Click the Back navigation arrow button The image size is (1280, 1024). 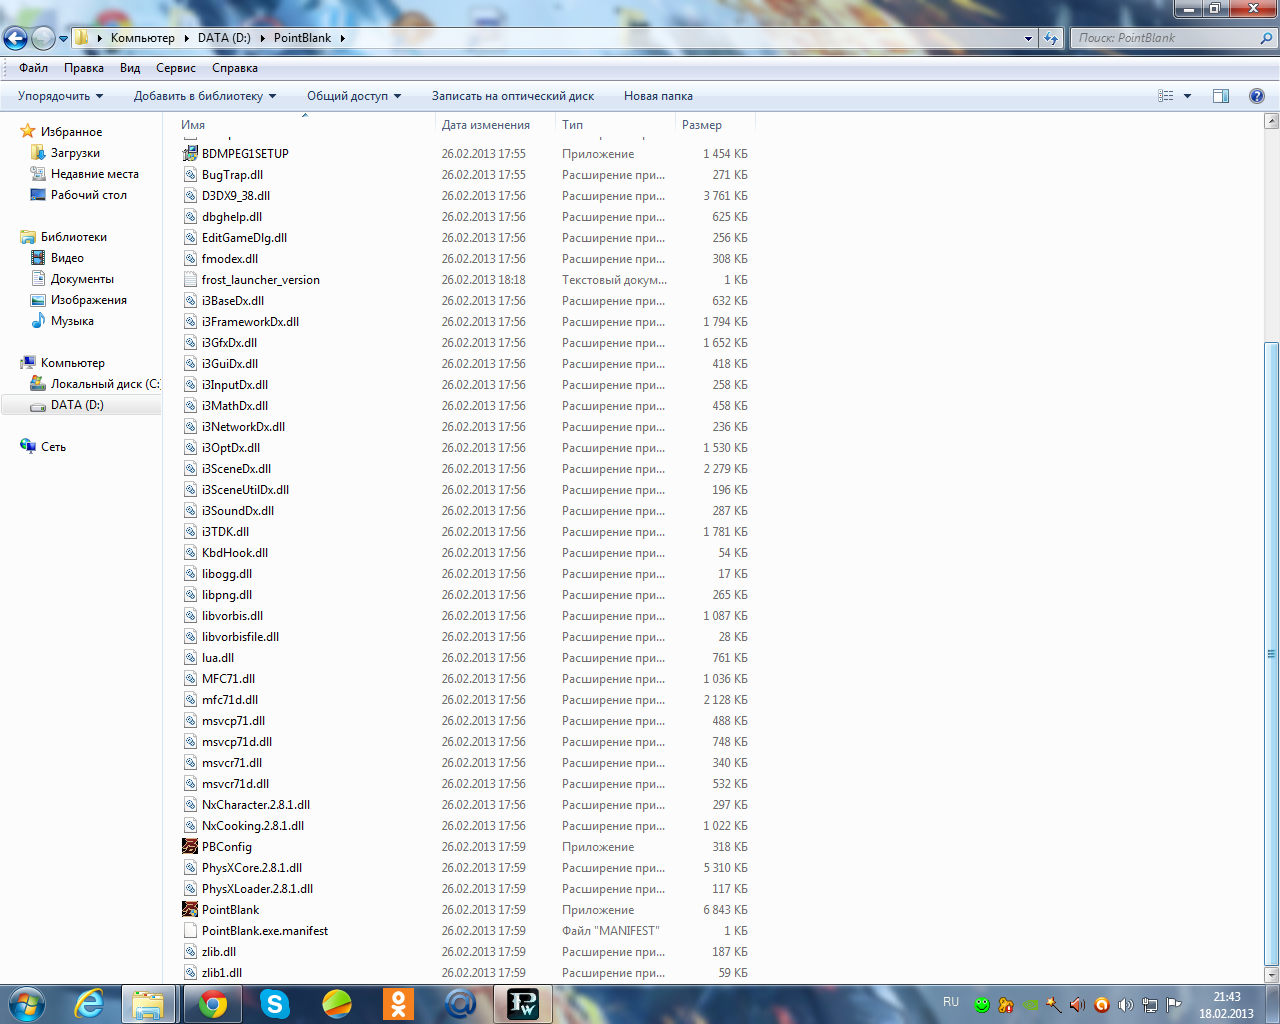tap(15, 39)
